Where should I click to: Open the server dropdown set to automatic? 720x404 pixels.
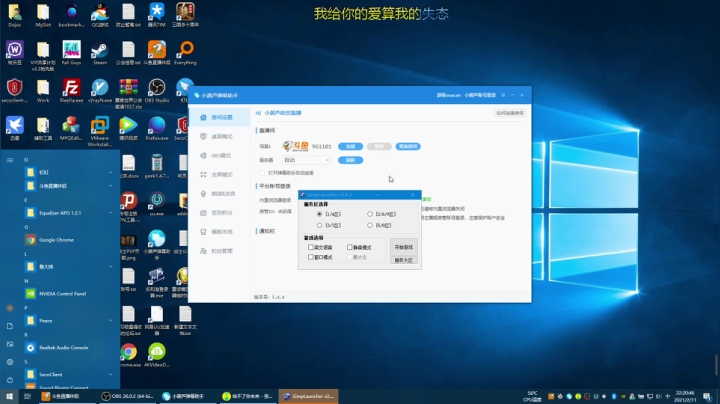[306, 160]
